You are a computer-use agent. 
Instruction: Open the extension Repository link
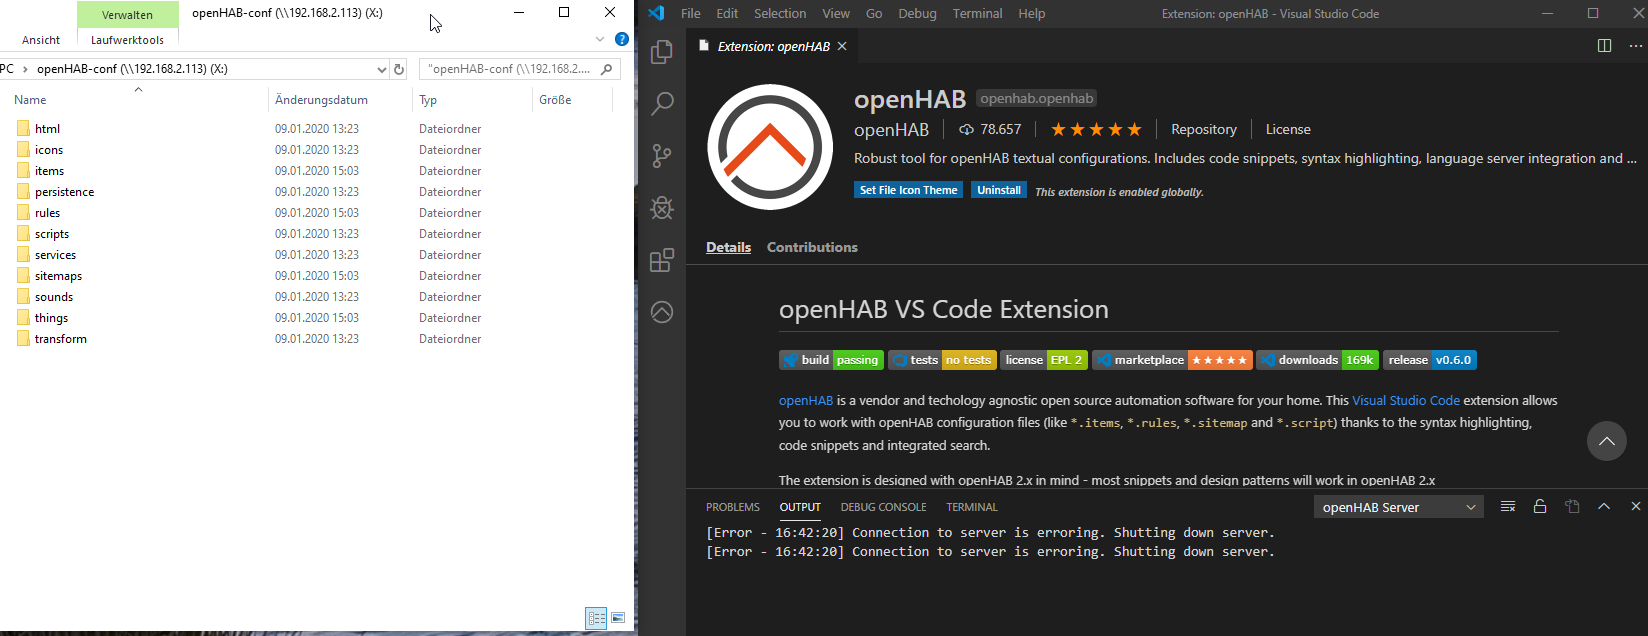tap(1204, 129)
